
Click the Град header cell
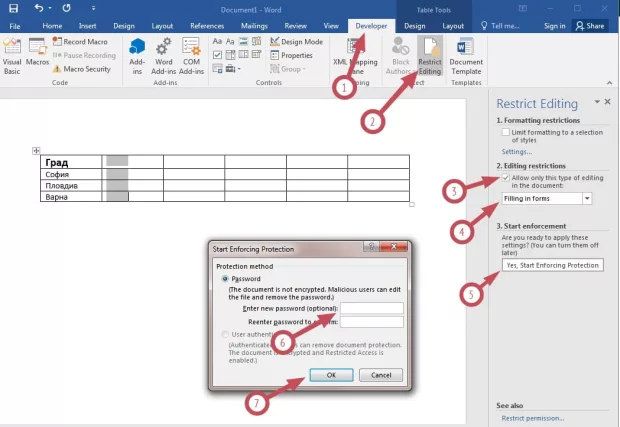71,162
